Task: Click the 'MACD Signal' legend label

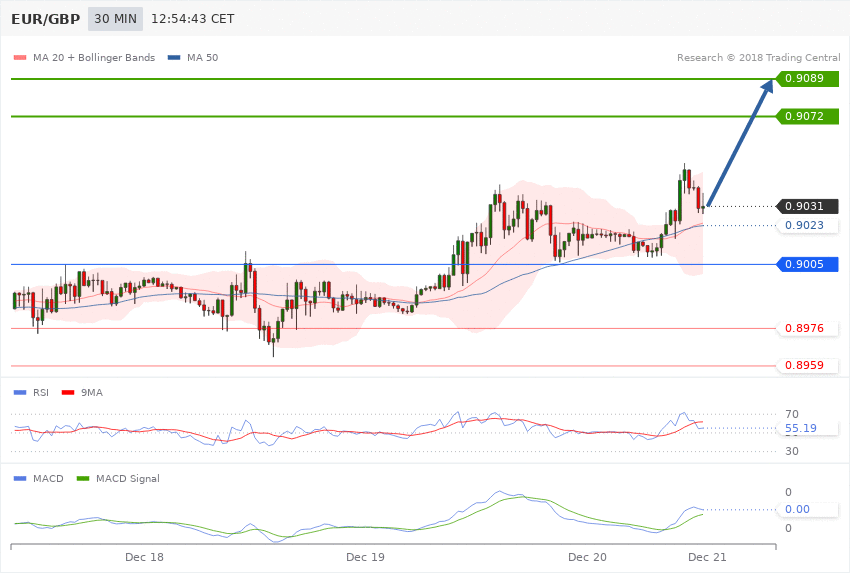Action: click(x=128, y=478)
